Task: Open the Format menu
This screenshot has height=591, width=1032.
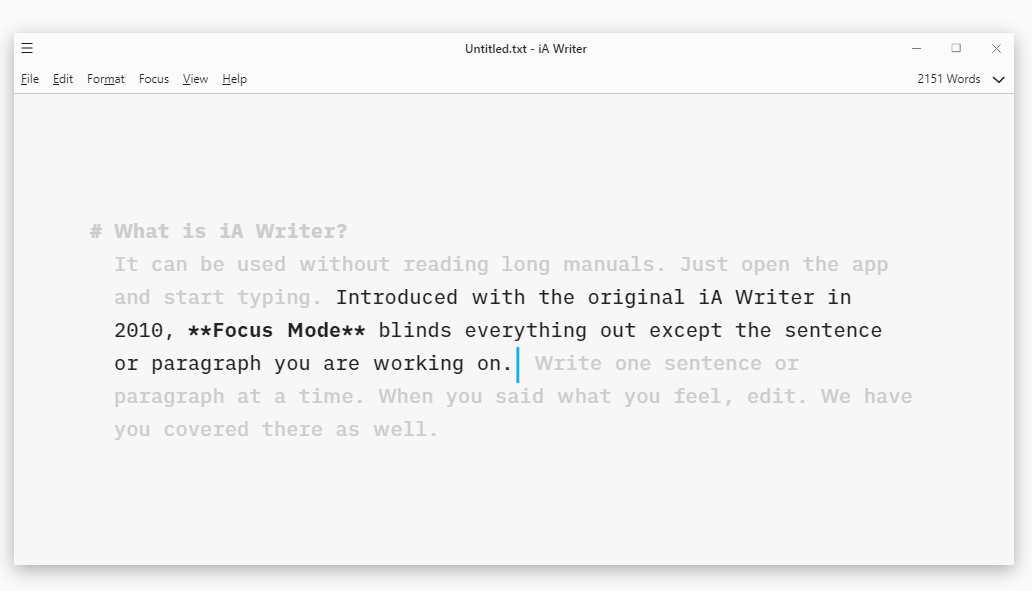Action: point(106,79)
